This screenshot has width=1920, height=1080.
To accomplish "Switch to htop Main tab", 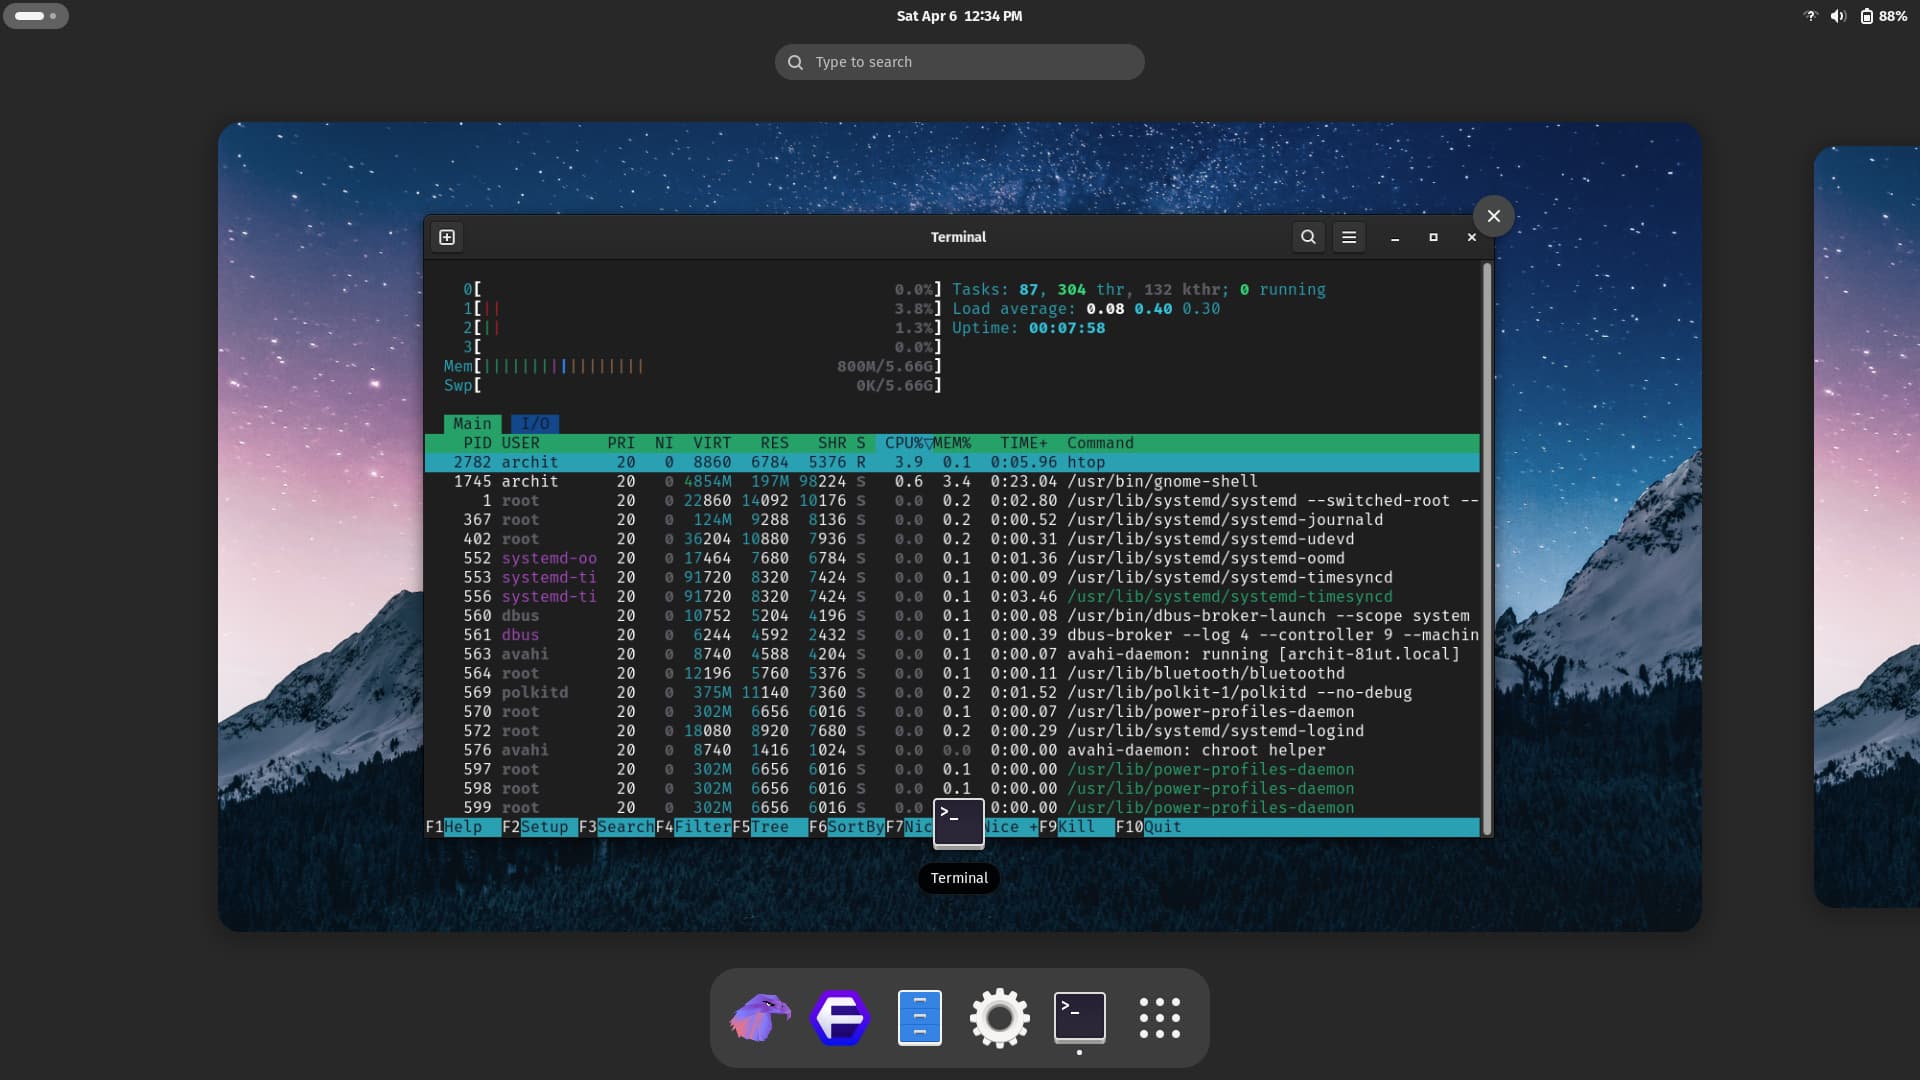I will pyautogui.click(x=472, y=424).
